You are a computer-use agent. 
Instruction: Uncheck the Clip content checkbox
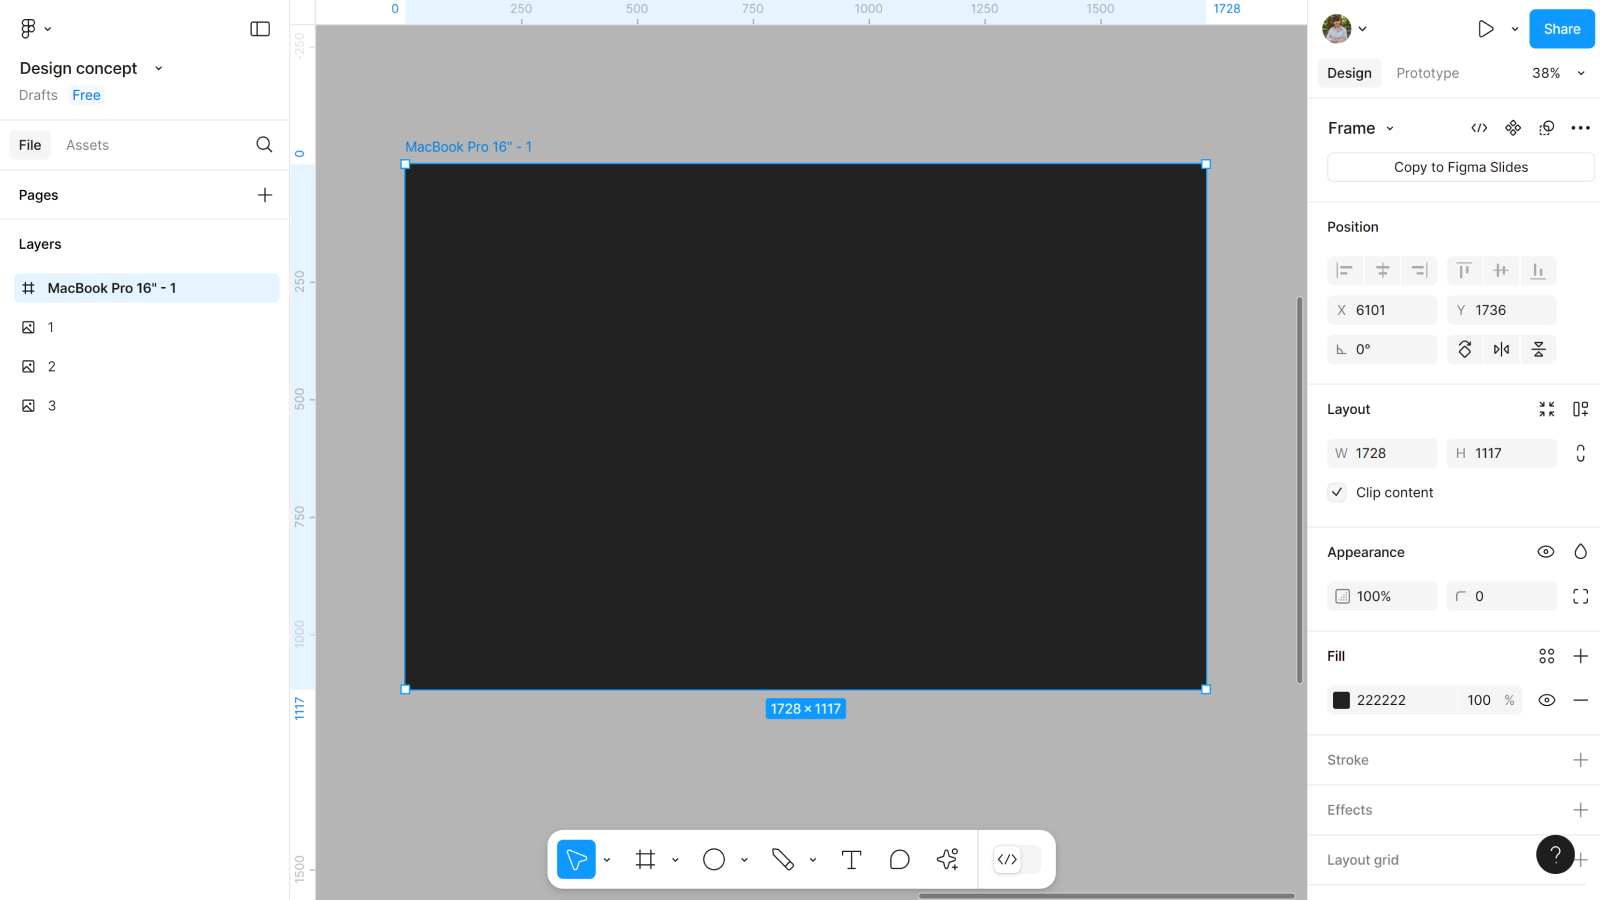point(1337,492)
